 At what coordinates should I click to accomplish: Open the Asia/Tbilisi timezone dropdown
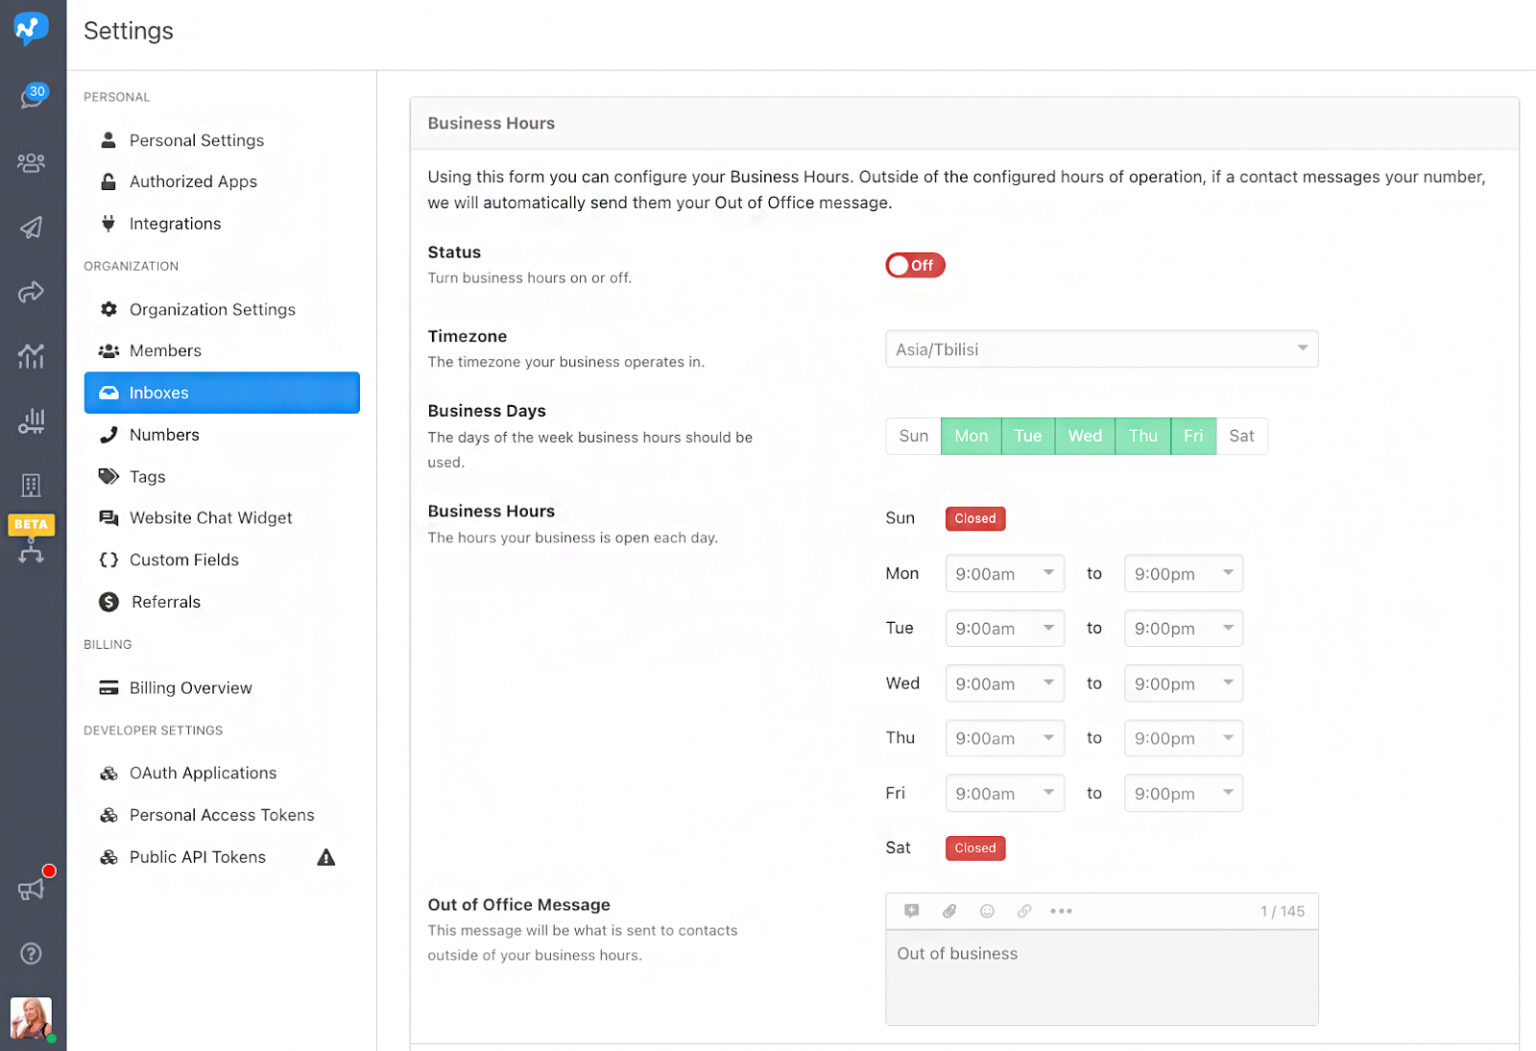point(1101,349)
